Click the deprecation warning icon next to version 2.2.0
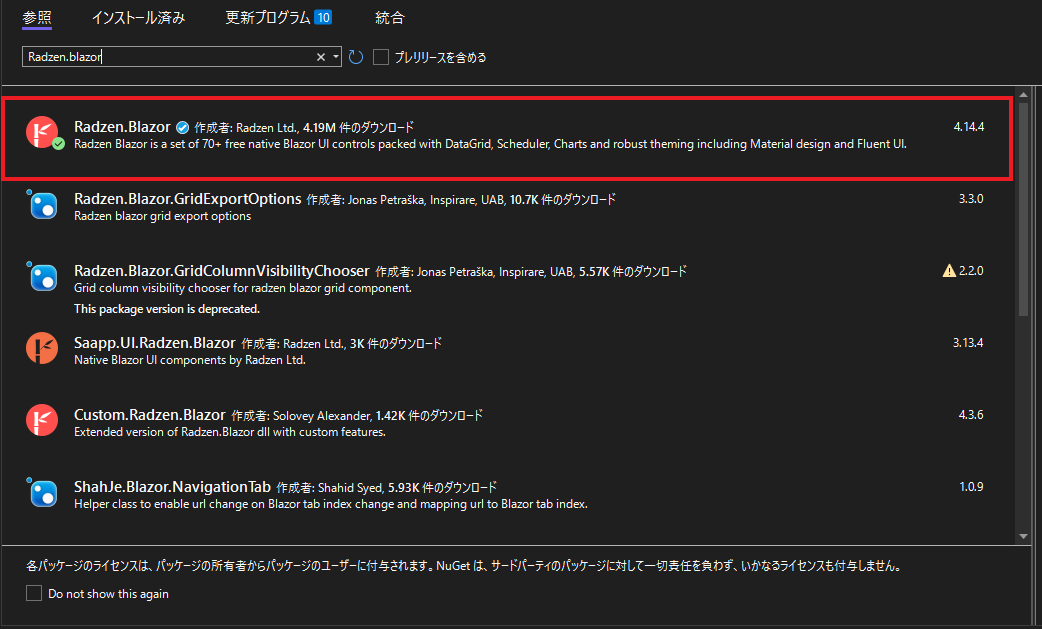The height and width of the screenshot is (629, 1042). tap(948, 270)
